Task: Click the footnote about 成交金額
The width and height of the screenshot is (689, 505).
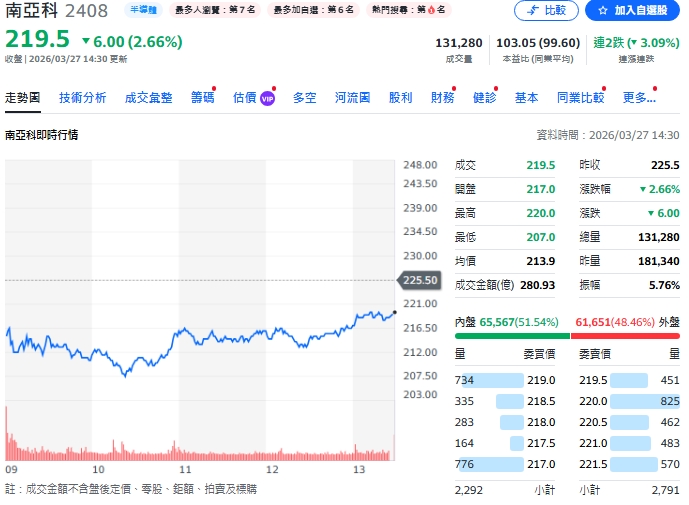Action: (x=131, y=489)
